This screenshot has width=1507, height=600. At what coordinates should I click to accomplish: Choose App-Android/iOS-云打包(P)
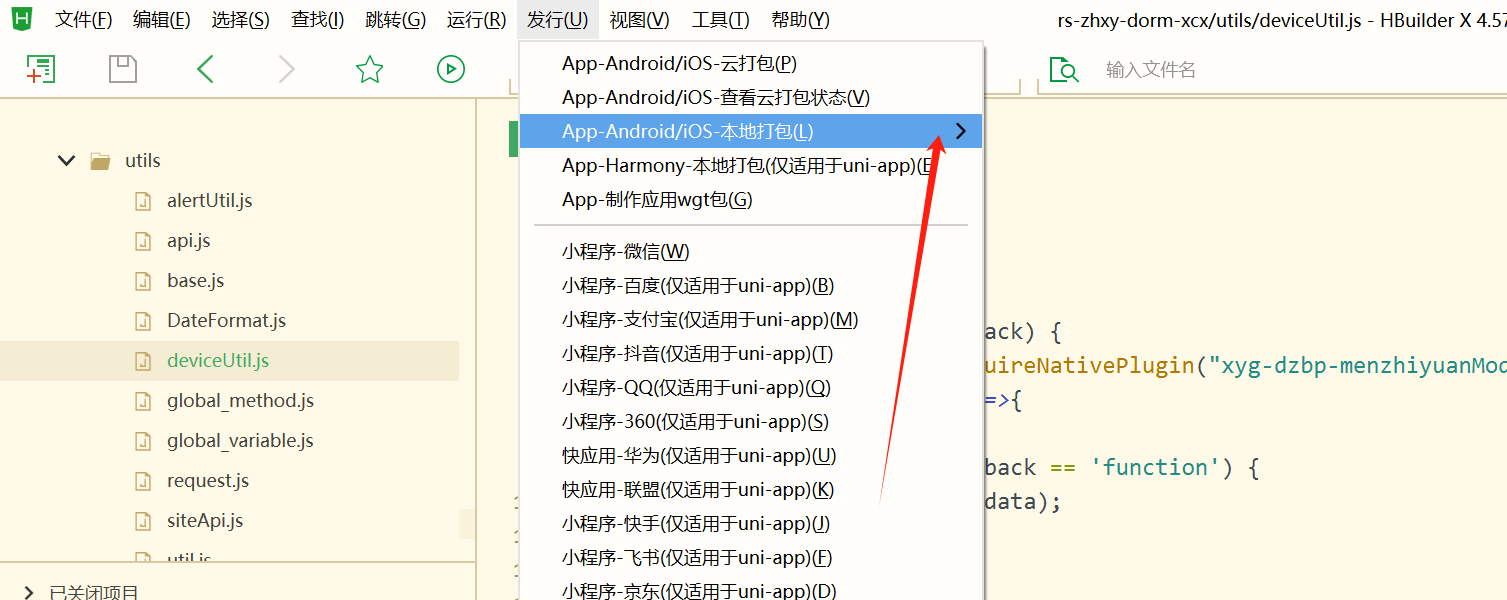click(751, 64)
